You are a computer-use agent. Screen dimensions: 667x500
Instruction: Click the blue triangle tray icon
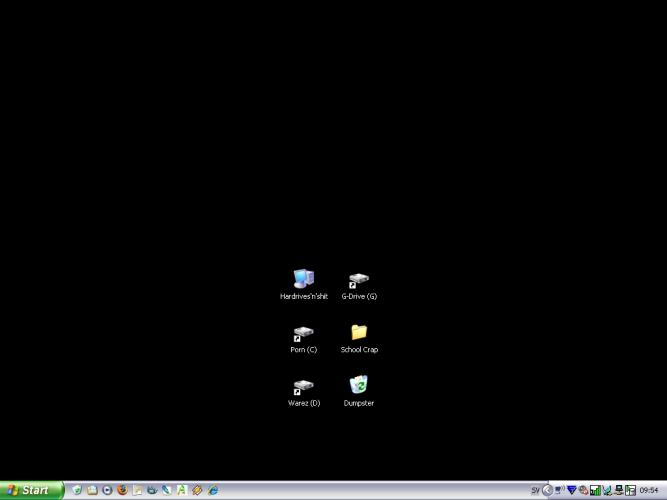click(x=572, y=490)
